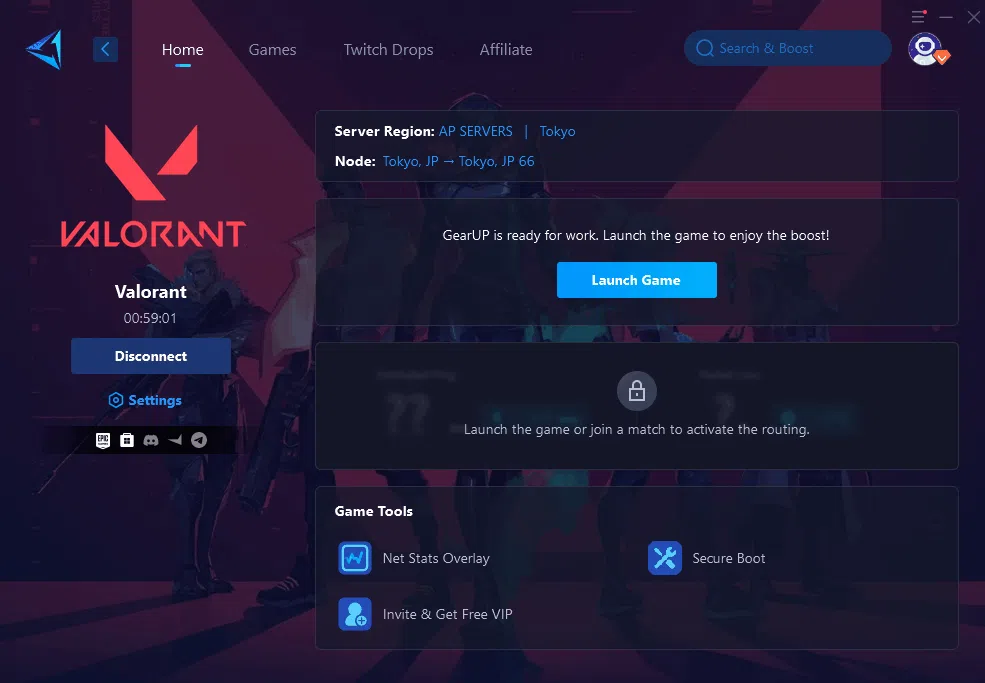This screenshot has width=985, height=683.
Task: Open the user profile avatar
Action: 926,49
